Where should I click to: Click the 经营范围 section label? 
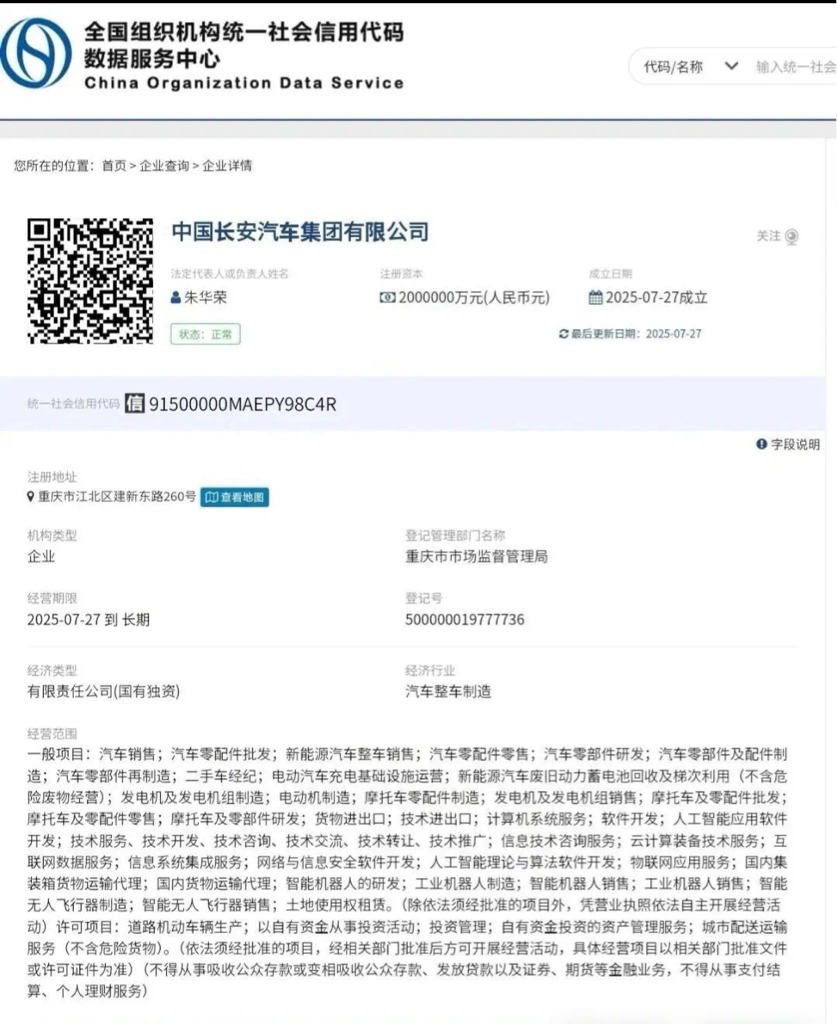pyautogui.click(x=52, y=734)
